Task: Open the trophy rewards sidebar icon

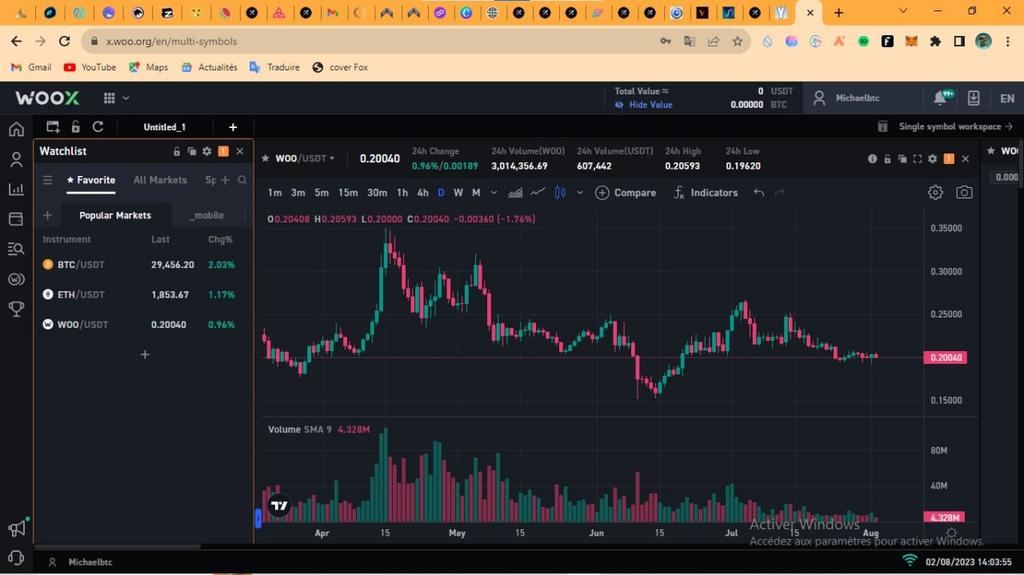Action: [x=16, y=309]
